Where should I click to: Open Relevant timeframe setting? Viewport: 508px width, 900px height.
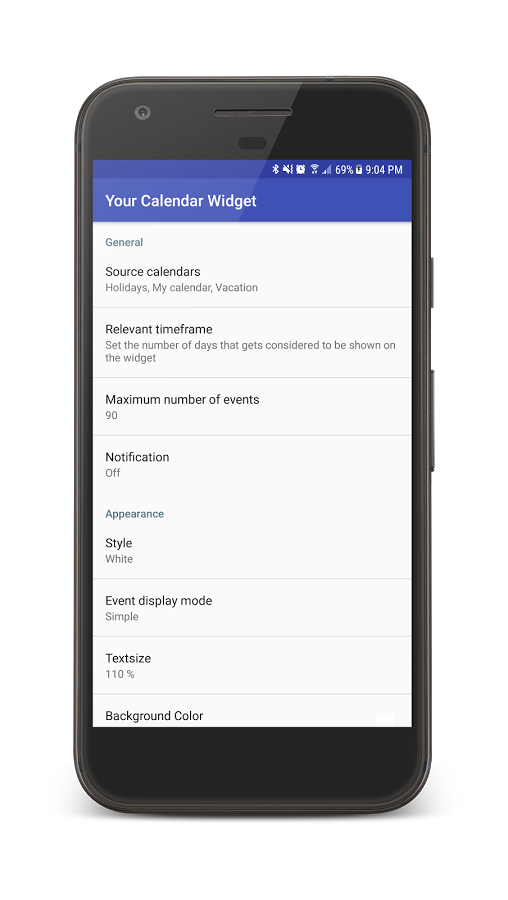point(252,343)
